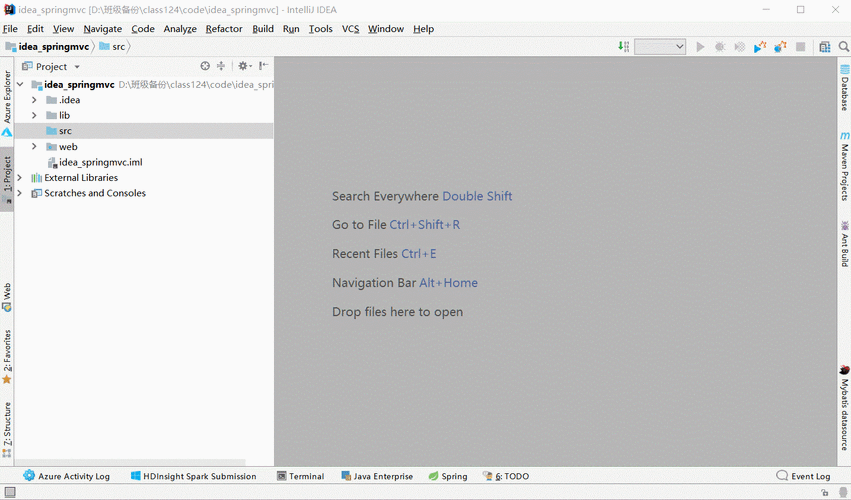Viewport: 851px width, 500px height.
Task: Toggle the Maven Projects side panel
Action: [844, 165]
